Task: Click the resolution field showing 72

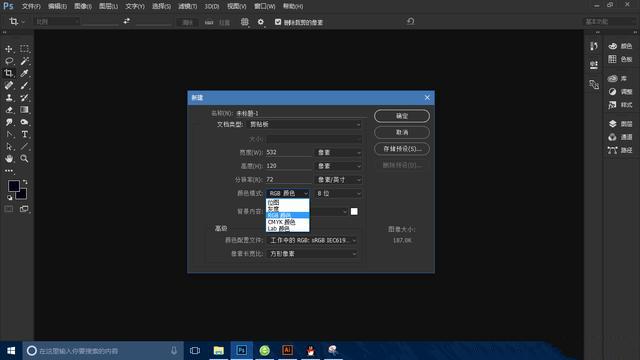Action: click(x=288, y=180)
